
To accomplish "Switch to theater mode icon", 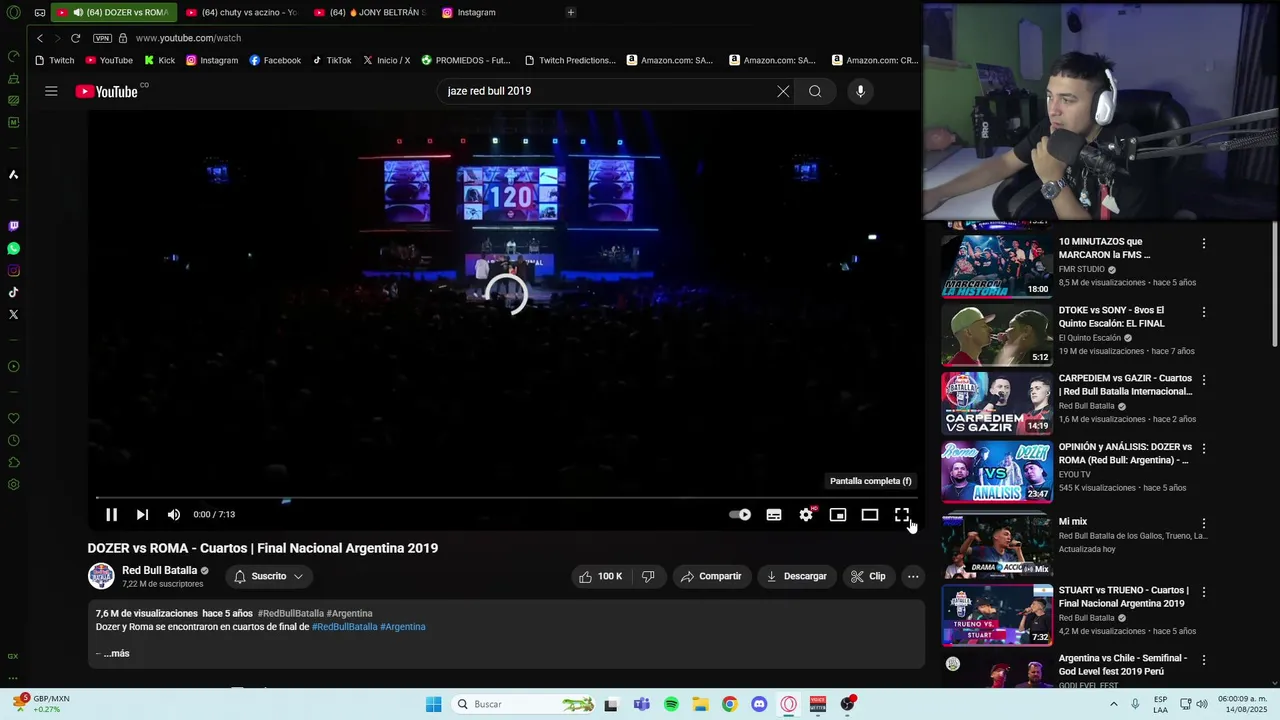I will click(x=870, y=514).
